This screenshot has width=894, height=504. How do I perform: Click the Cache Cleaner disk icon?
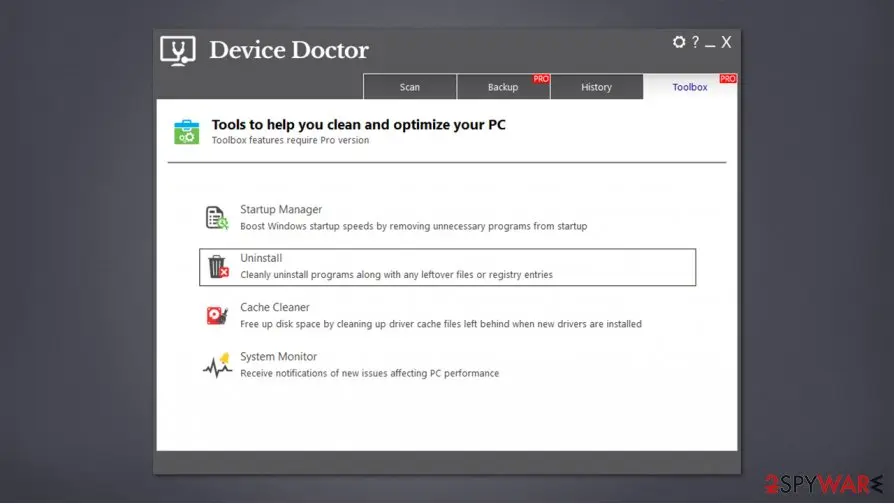pos(217,315)
